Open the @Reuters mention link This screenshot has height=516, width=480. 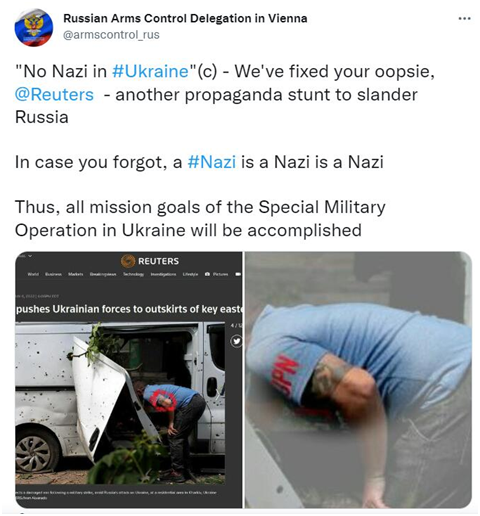pos(54,94)
